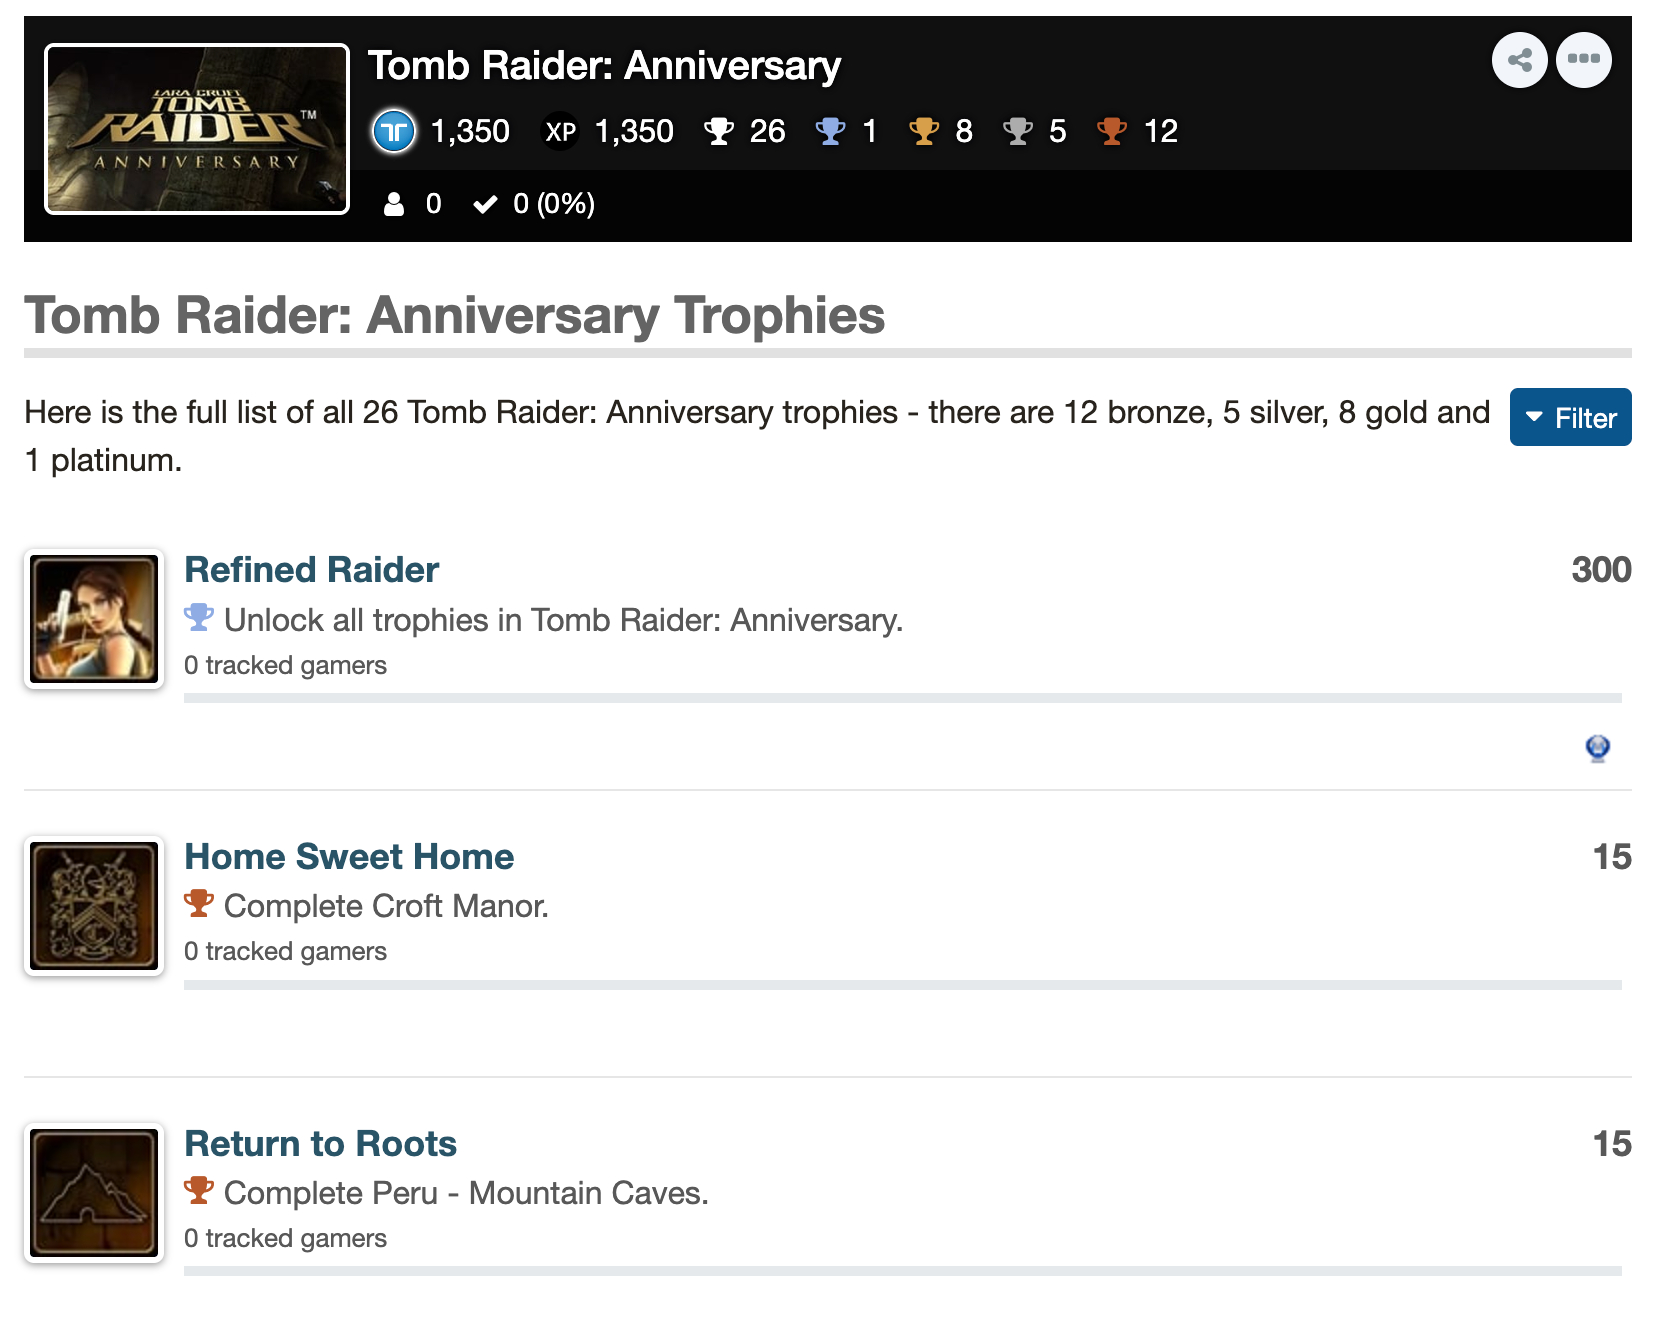Click the Home Sweet Home progress bar
The height and width of the screenshot is (1322, 1662).
tap(902, 985)
